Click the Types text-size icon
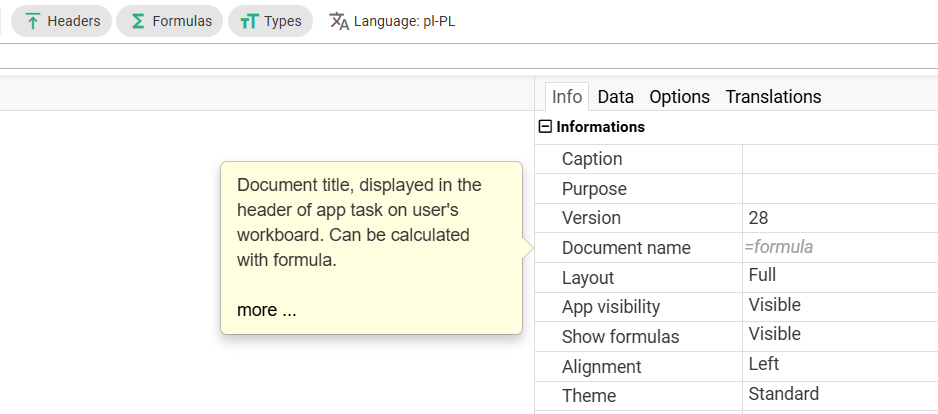Viewport: 938px width, 414px height. click(x=248, y=22)
